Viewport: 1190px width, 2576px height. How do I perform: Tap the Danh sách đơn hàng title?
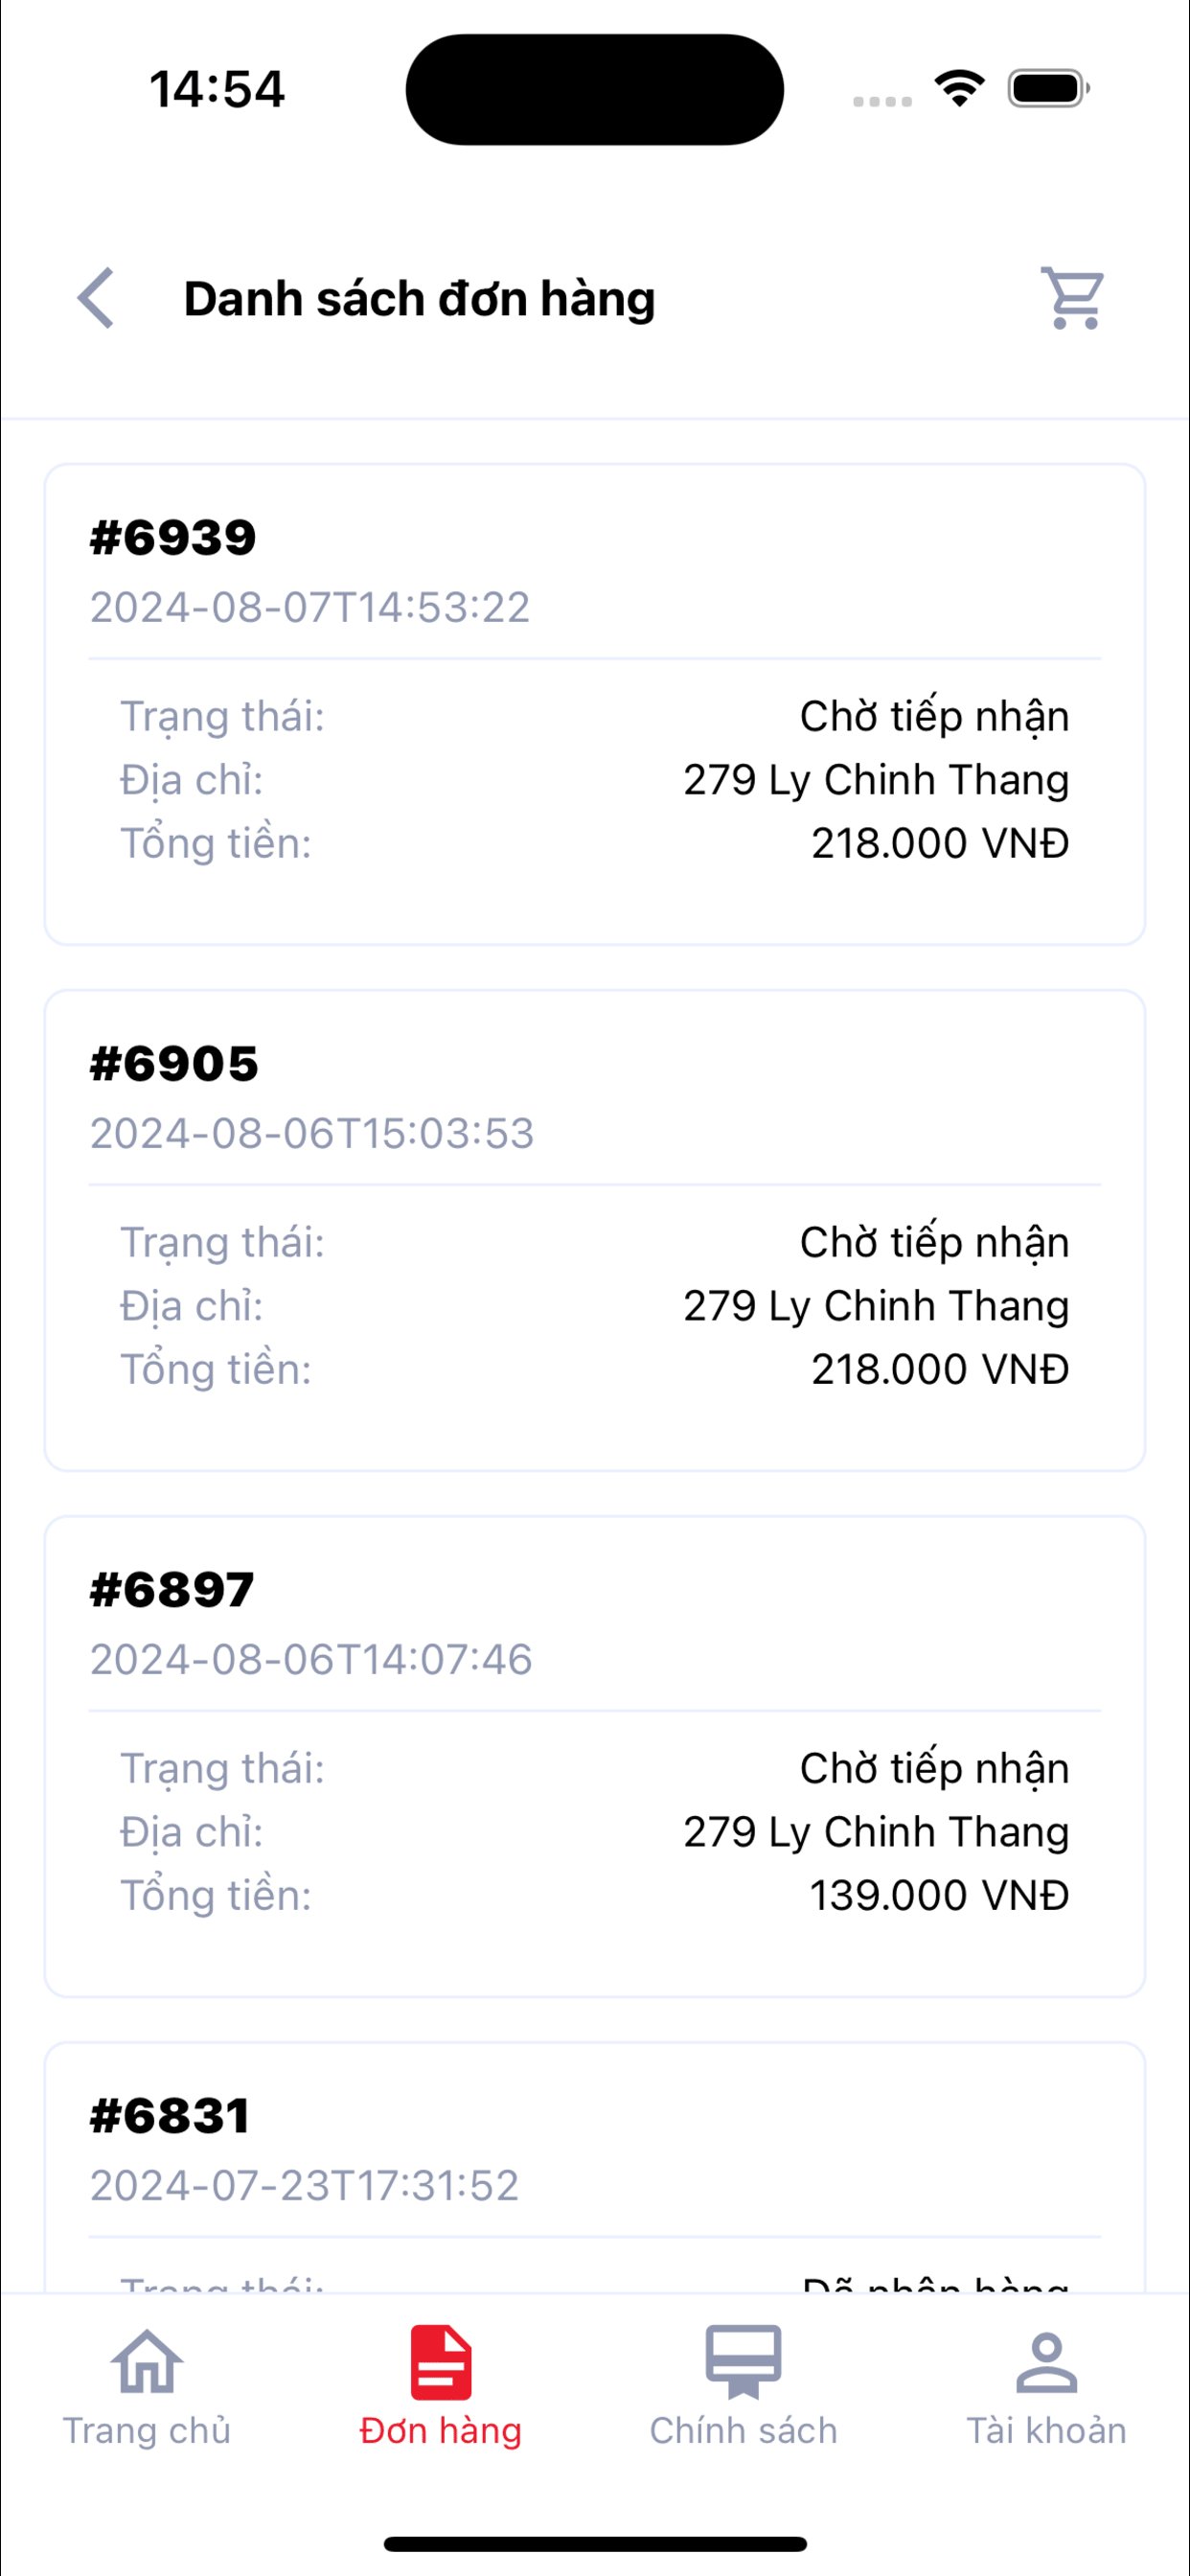419,299
